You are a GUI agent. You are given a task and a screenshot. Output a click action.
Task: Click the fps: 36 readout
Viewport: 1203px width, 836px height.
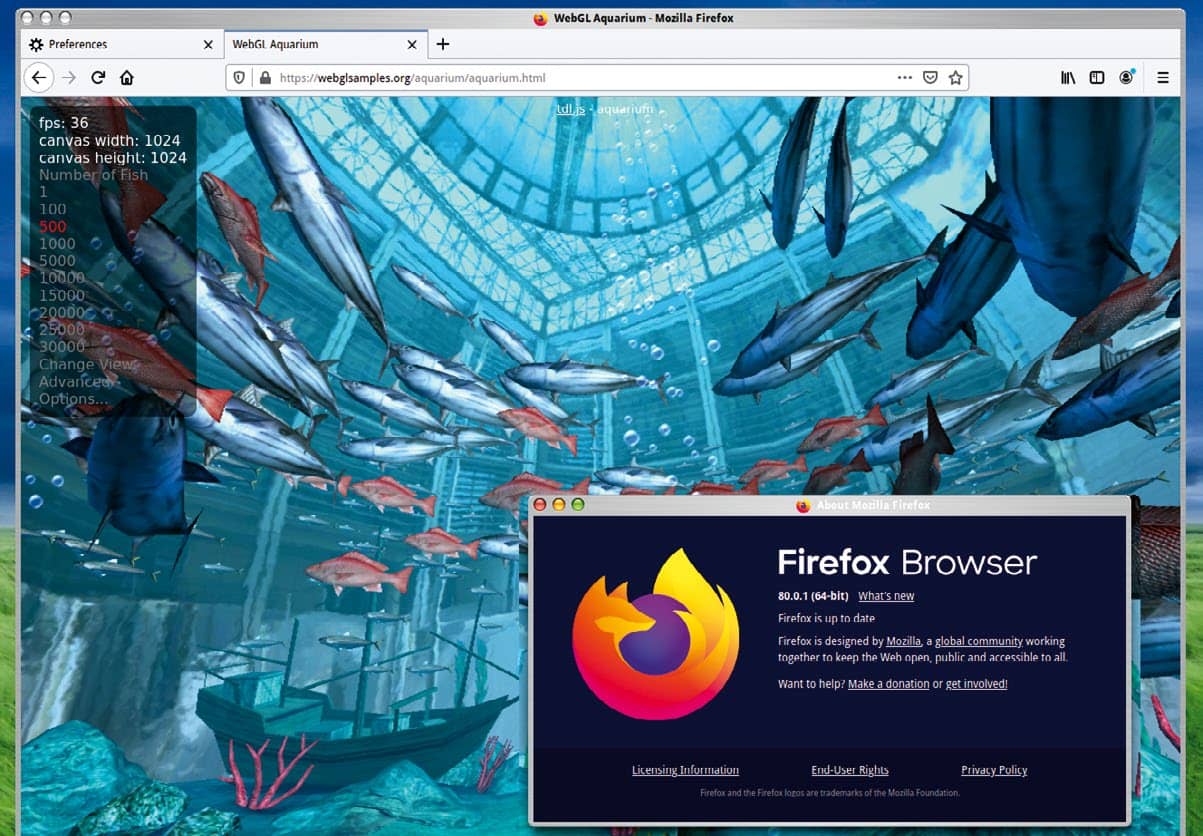[x=64, y=123]
